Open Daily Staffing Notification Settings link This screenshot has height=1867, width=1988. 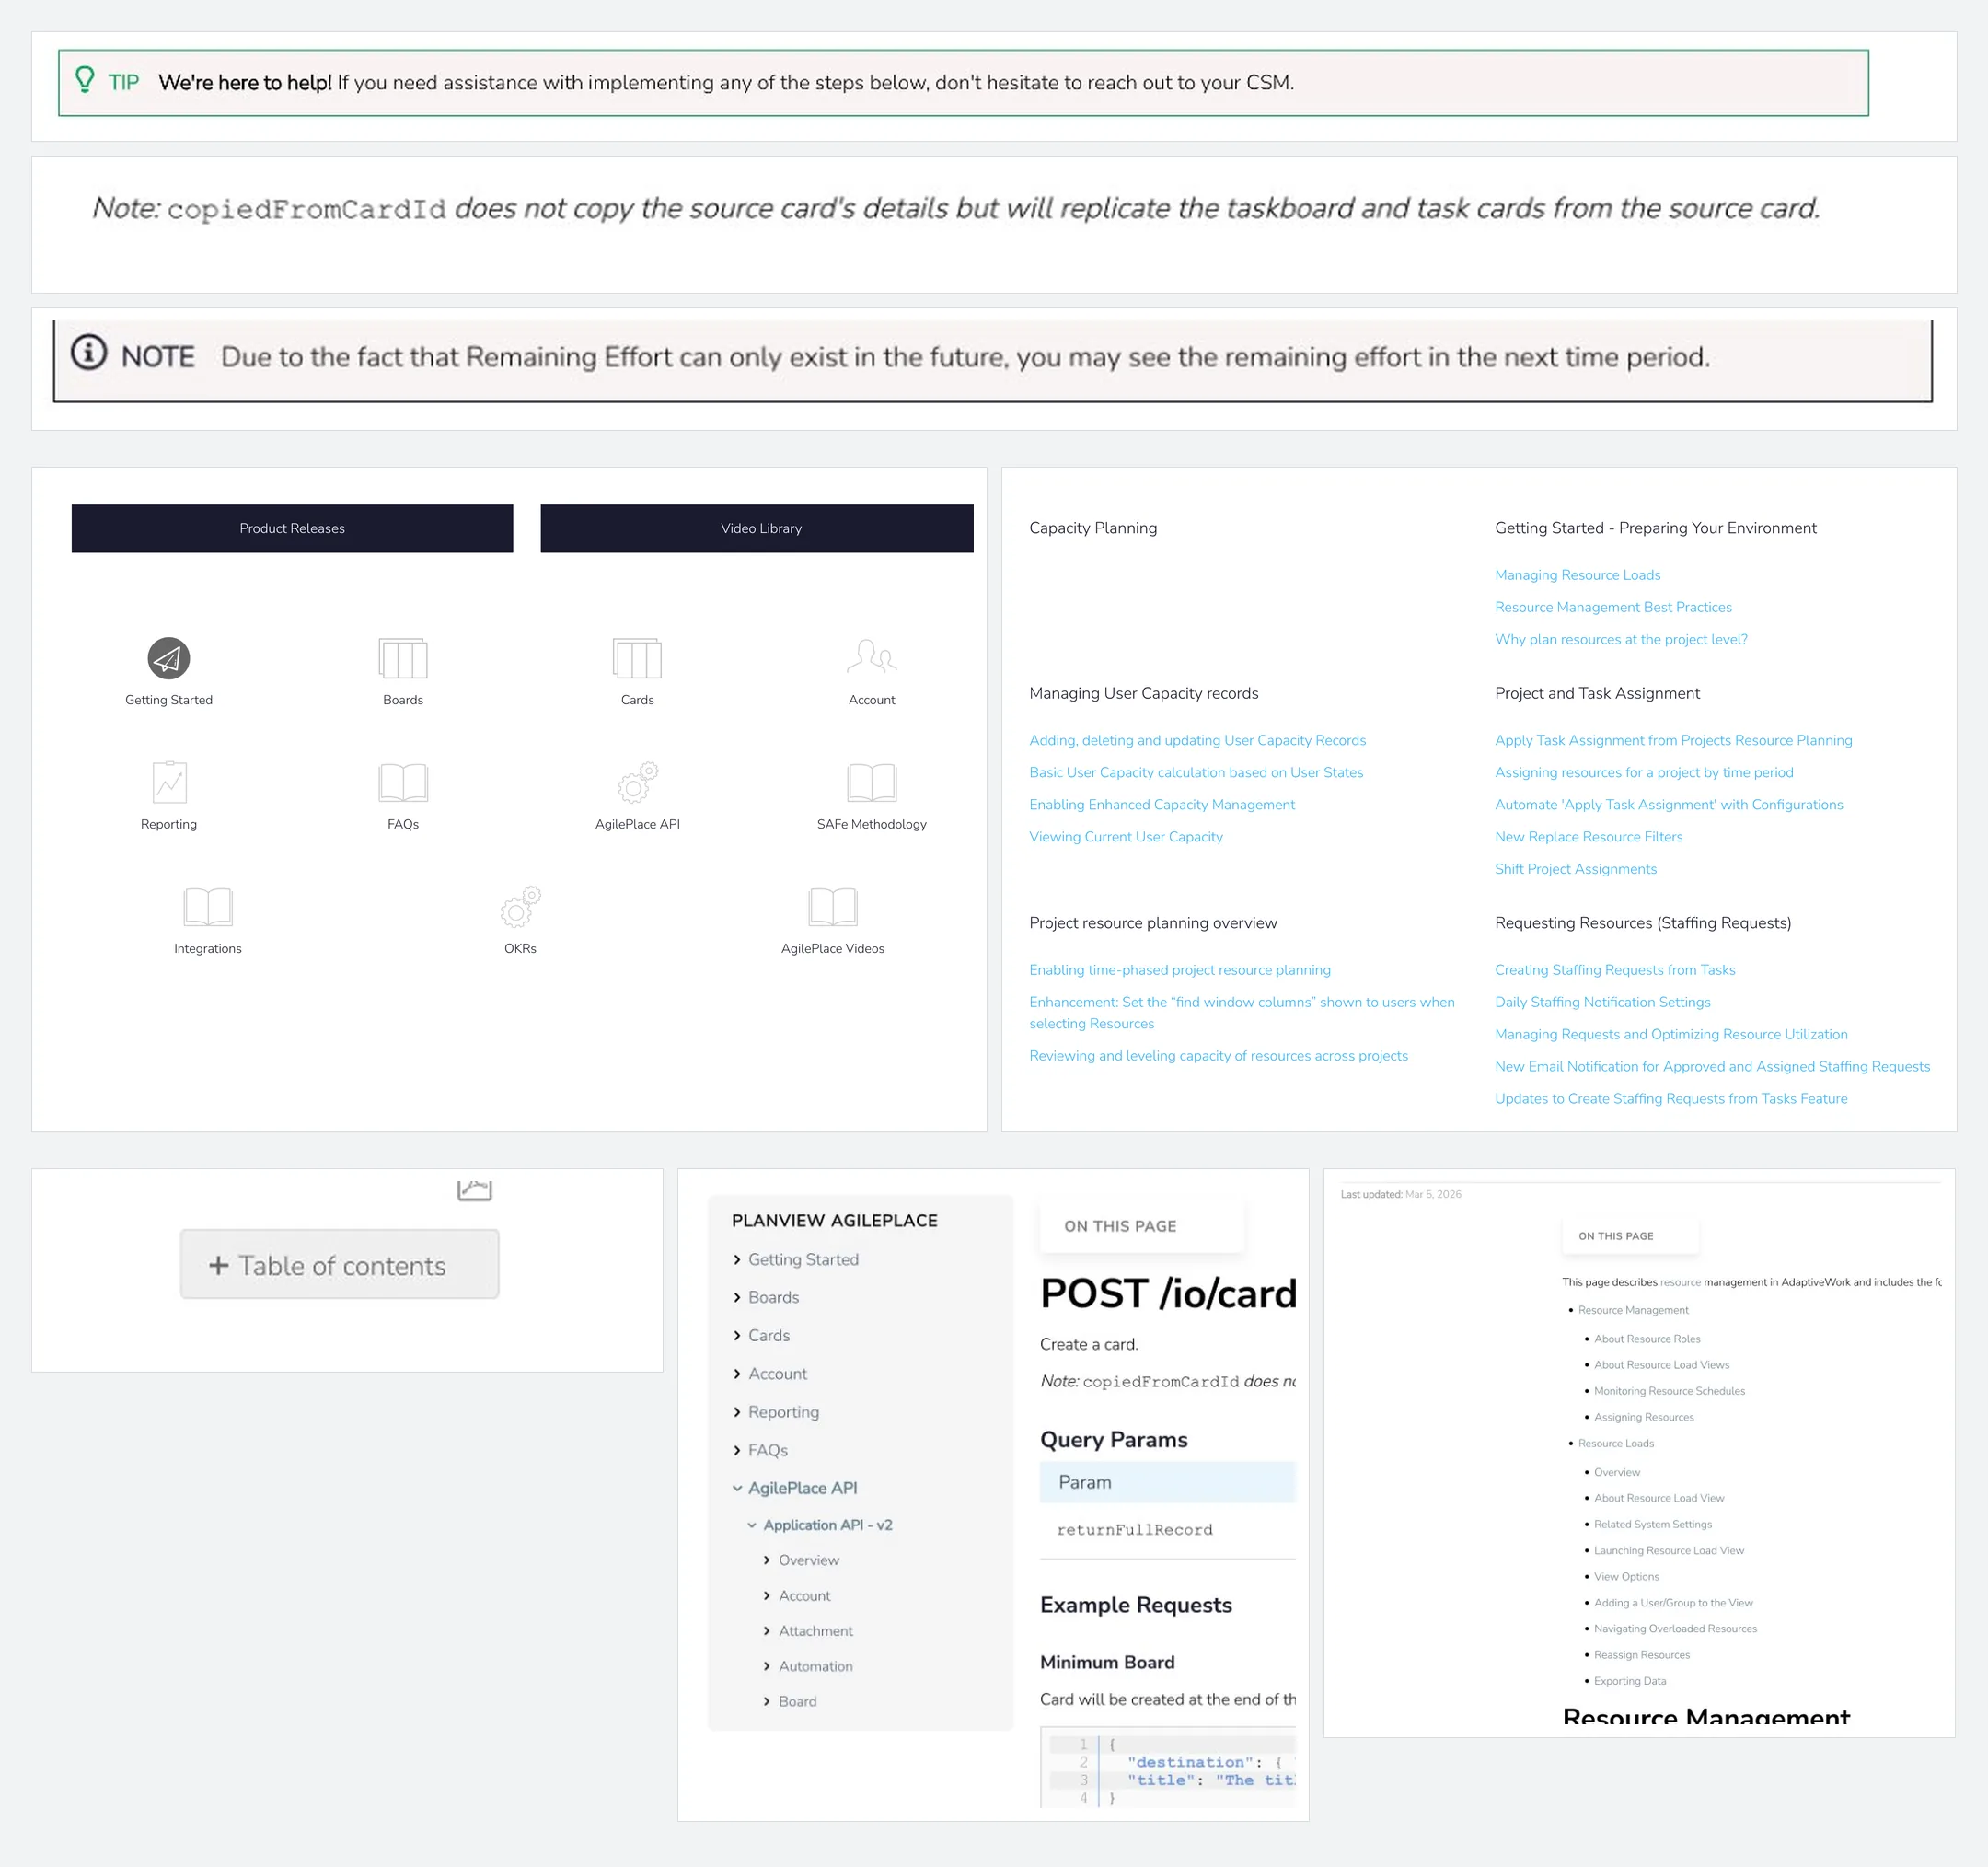1602,1001
